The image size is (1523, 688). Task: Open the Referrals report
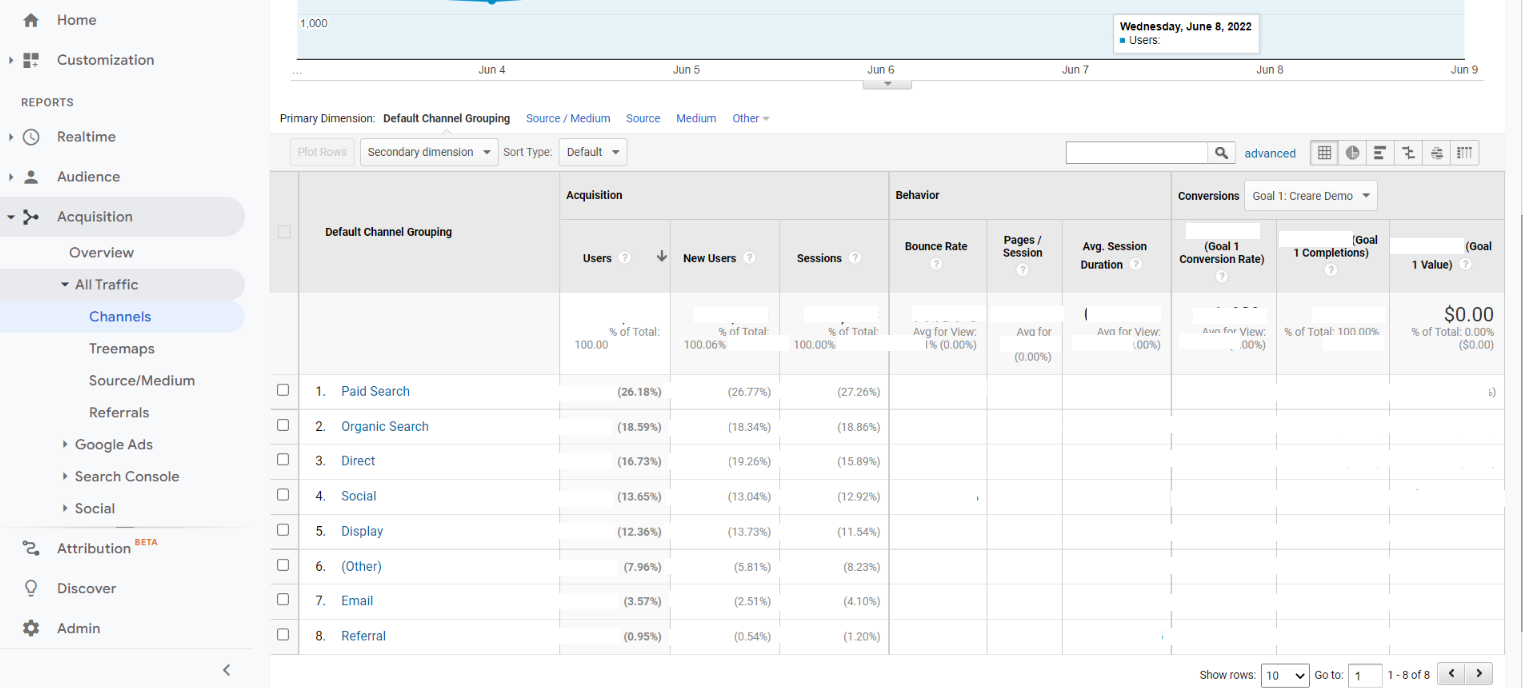[x=119, y=413]
